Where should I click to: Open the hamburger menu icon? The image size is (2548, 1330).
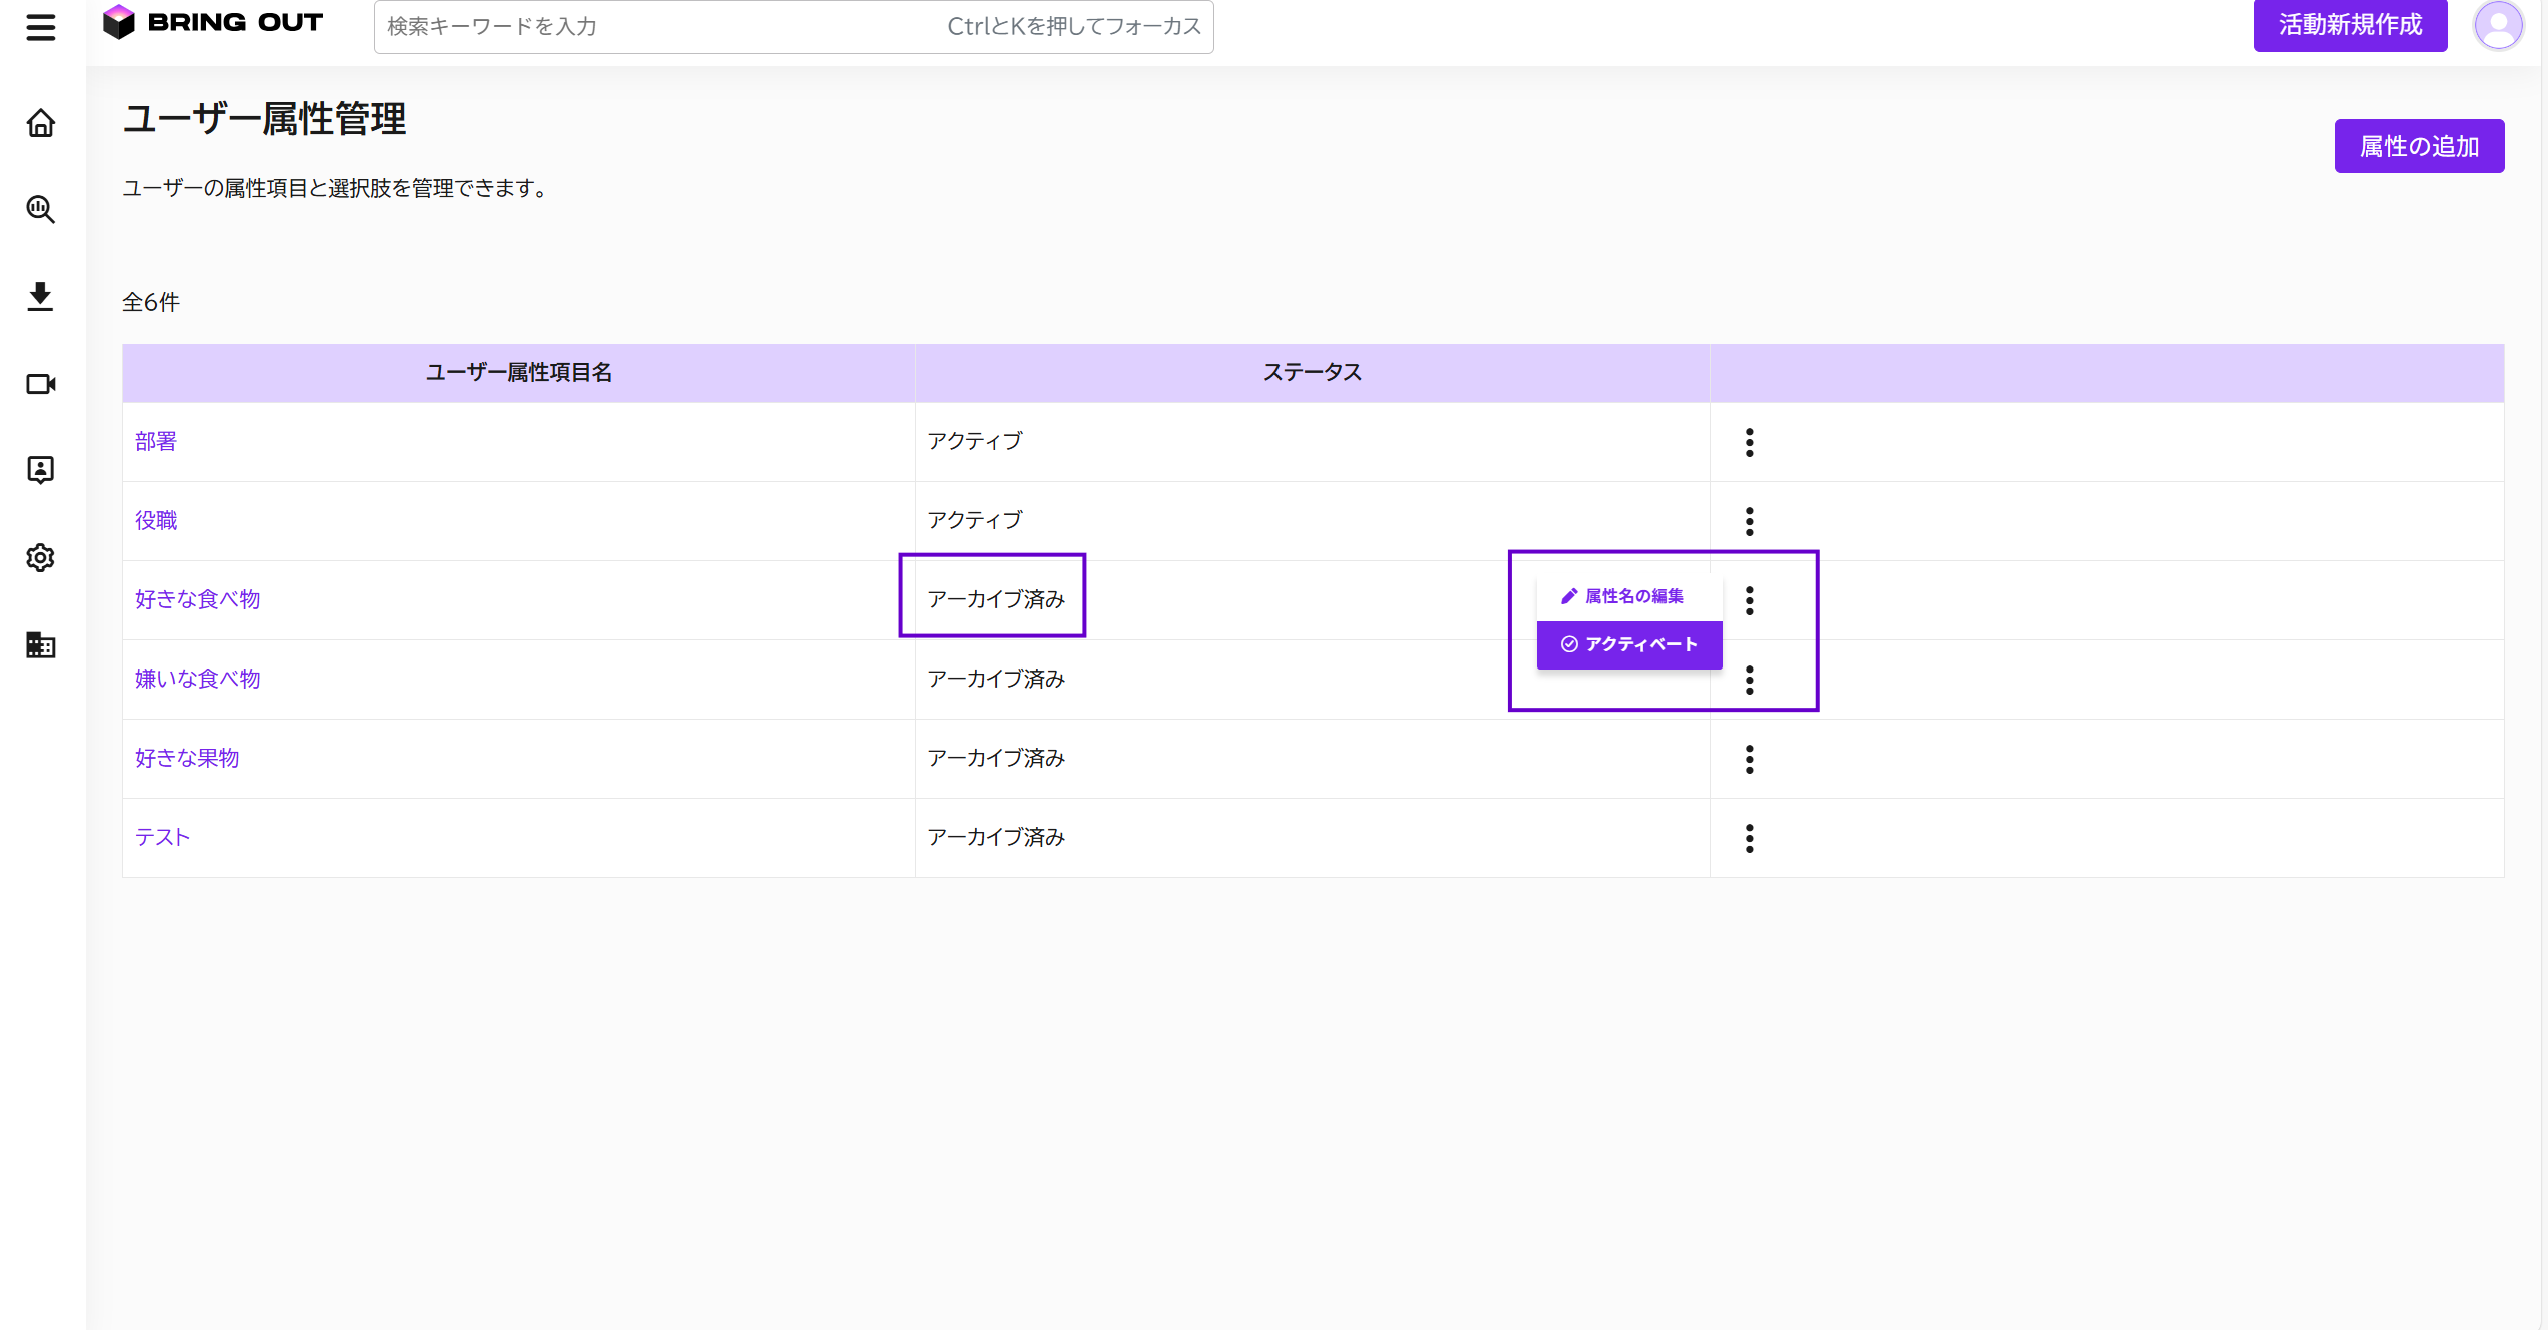pyautogui.click(x=40, y=27)
